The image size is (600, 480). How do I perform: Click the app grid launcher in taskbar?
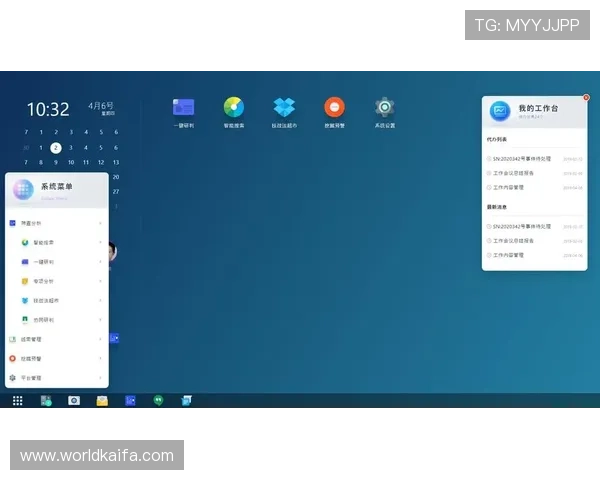pyautogui.click(x=17, y=400)
